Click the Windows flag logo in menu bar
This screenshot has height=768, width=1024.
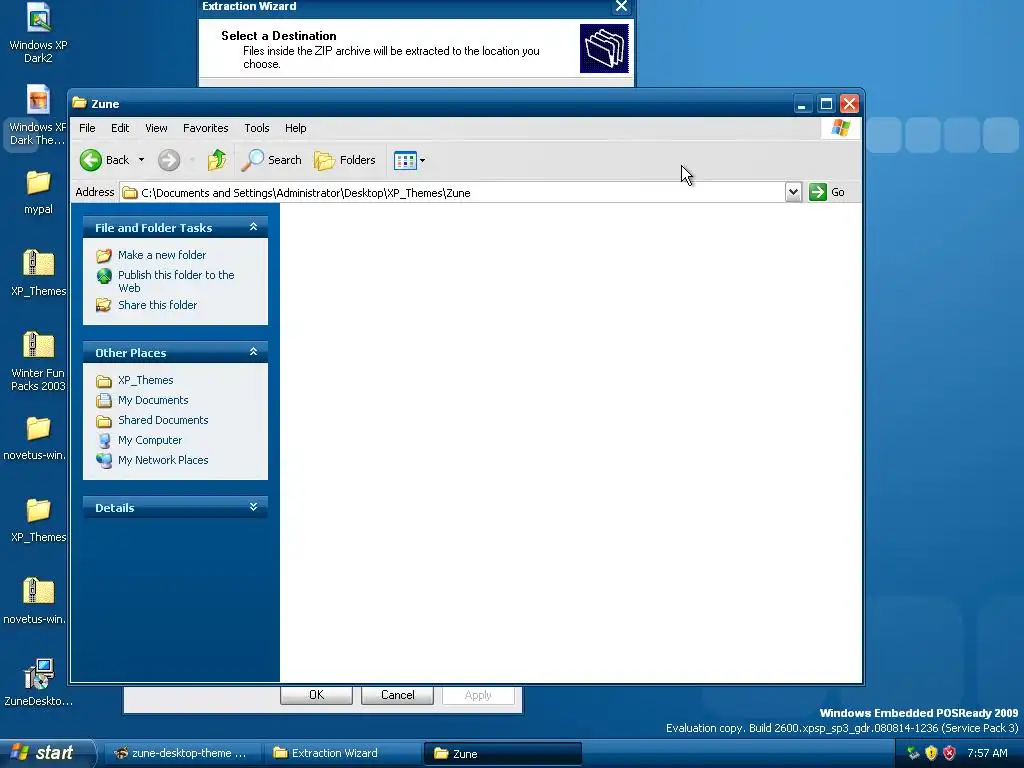[840, 128]
